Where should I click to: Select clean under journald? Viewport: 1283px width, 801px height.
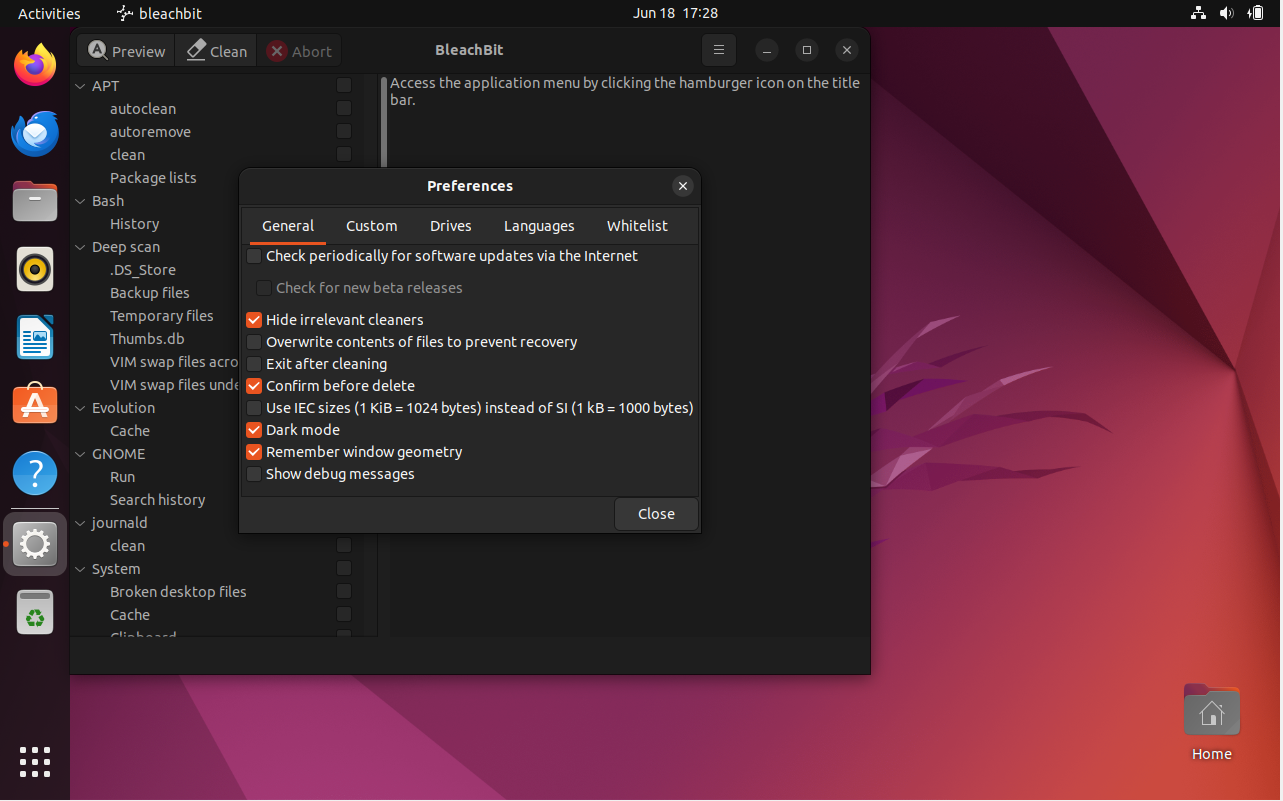click(x=127, y=546)
